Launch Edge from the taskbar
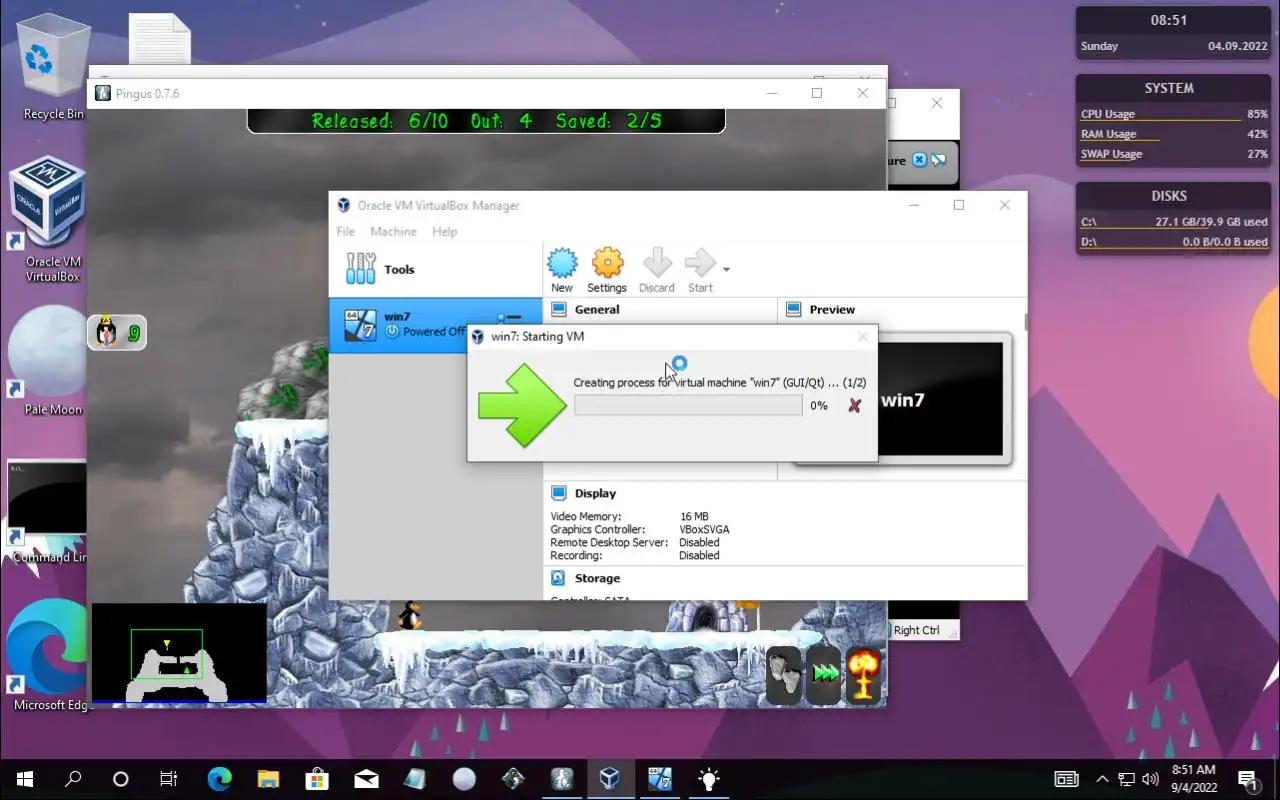This screenshot has height=800, width=1280. 219,779
